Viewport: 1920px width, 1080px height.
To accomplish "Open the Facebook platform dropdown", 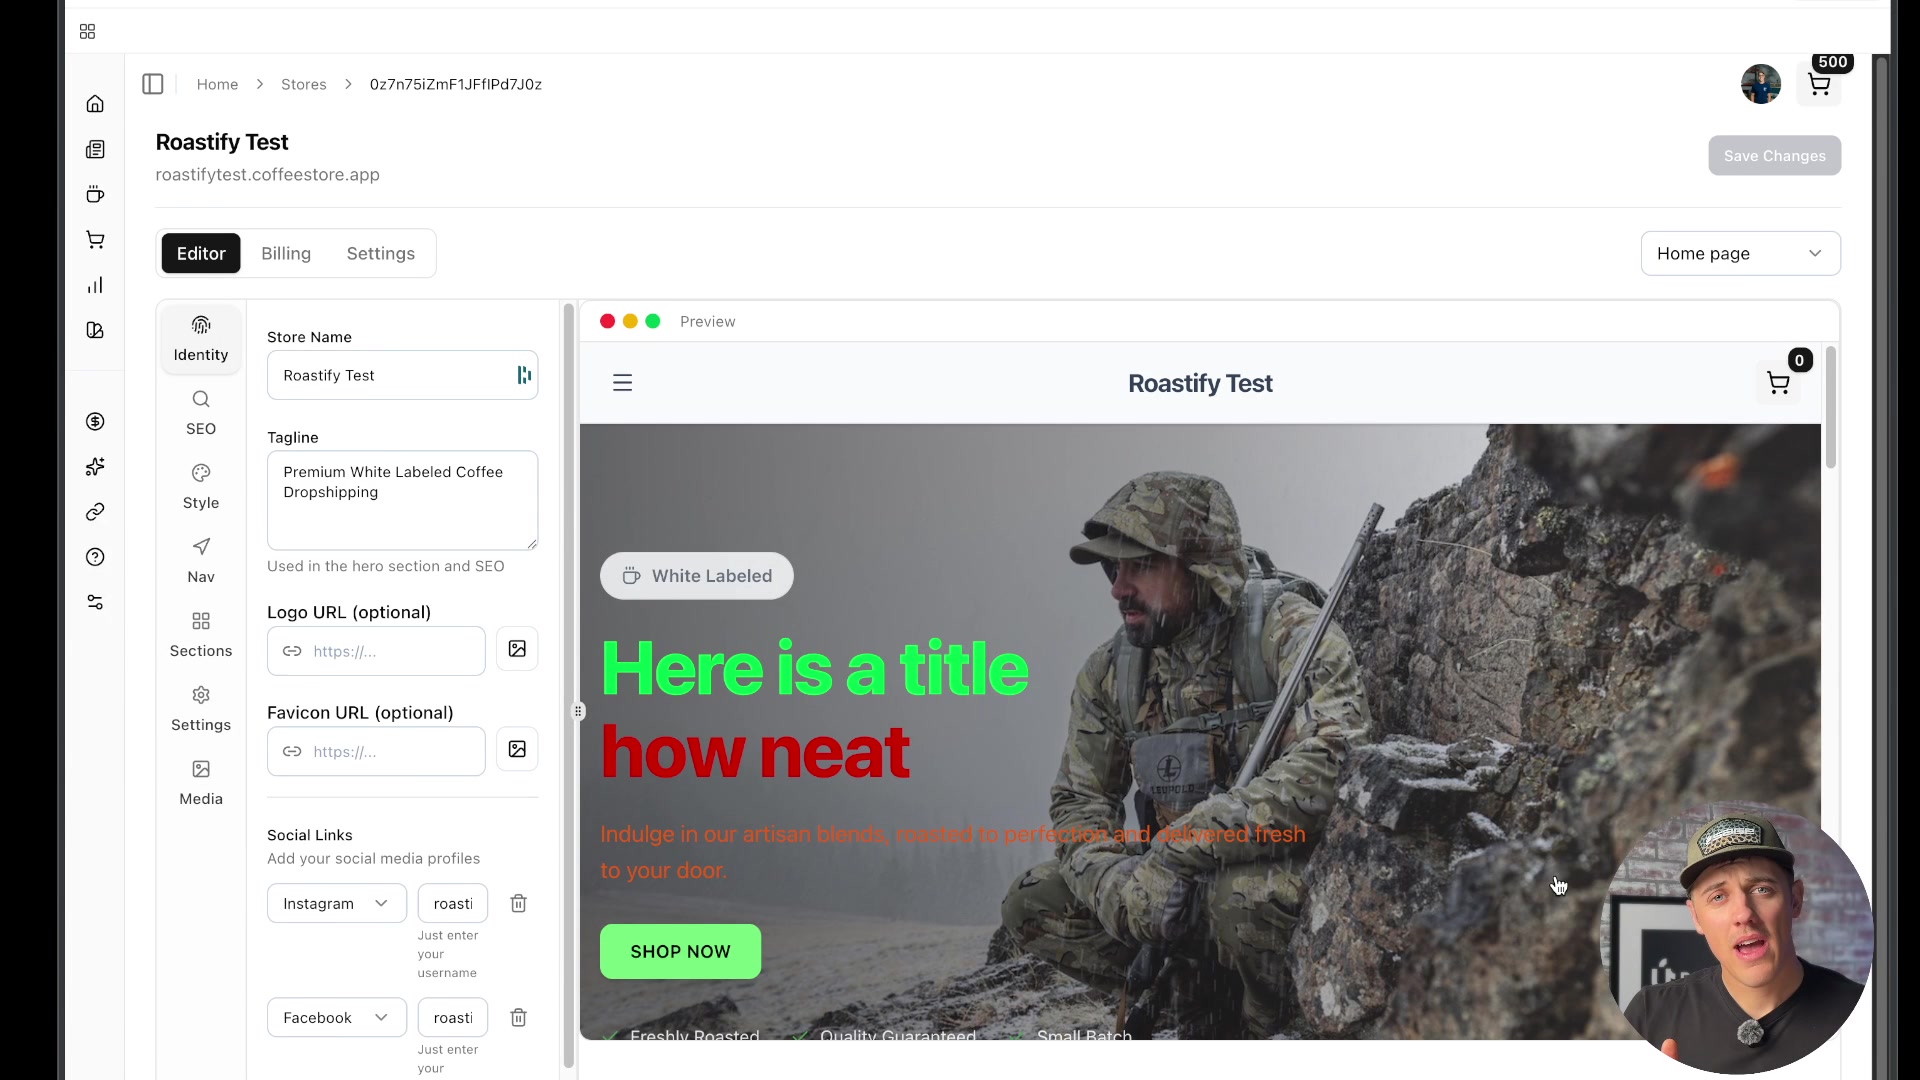I will pyautogui.click(x=336, y=1017).
